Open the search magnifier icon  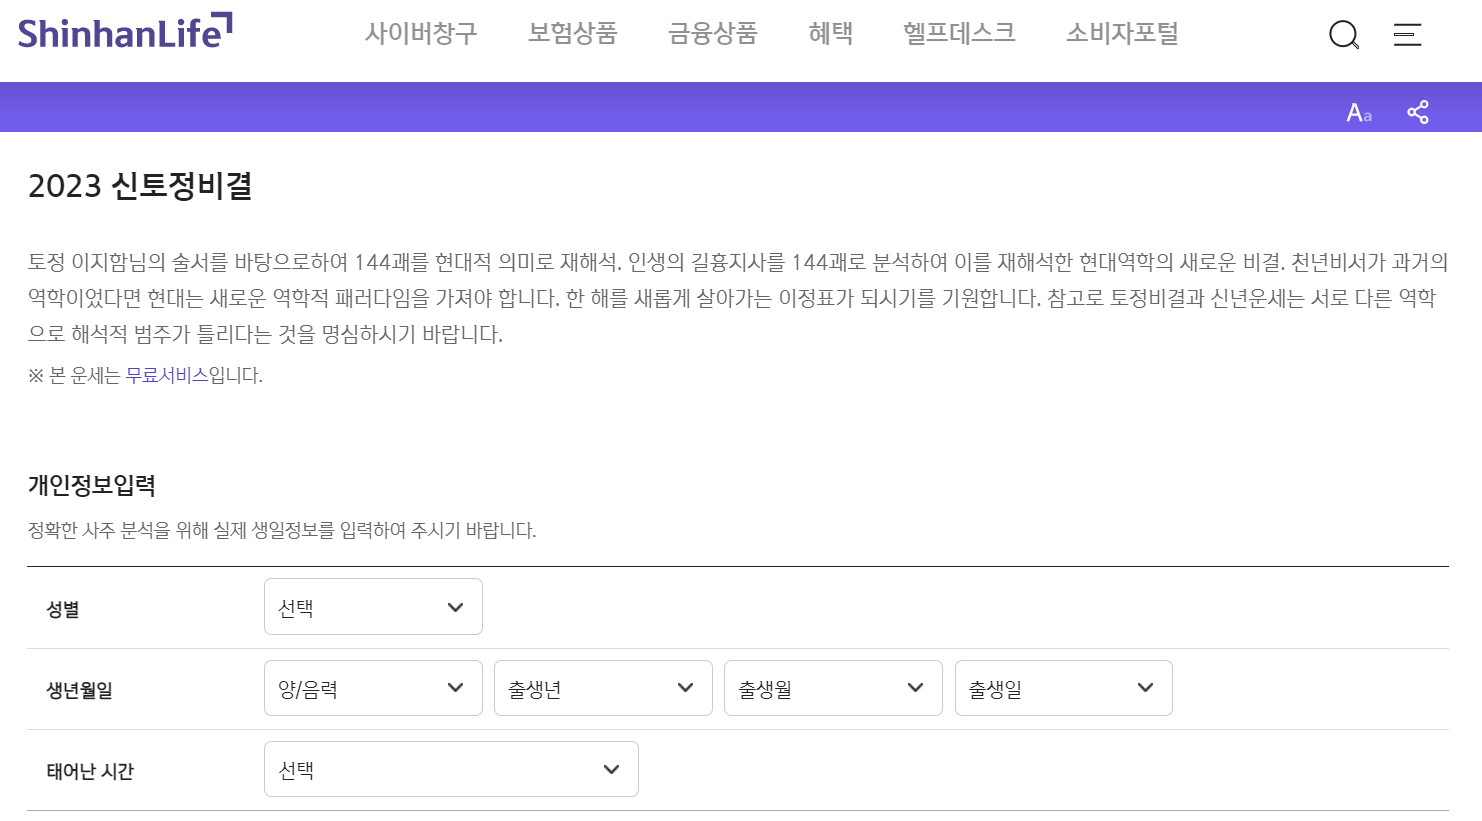1344,34
